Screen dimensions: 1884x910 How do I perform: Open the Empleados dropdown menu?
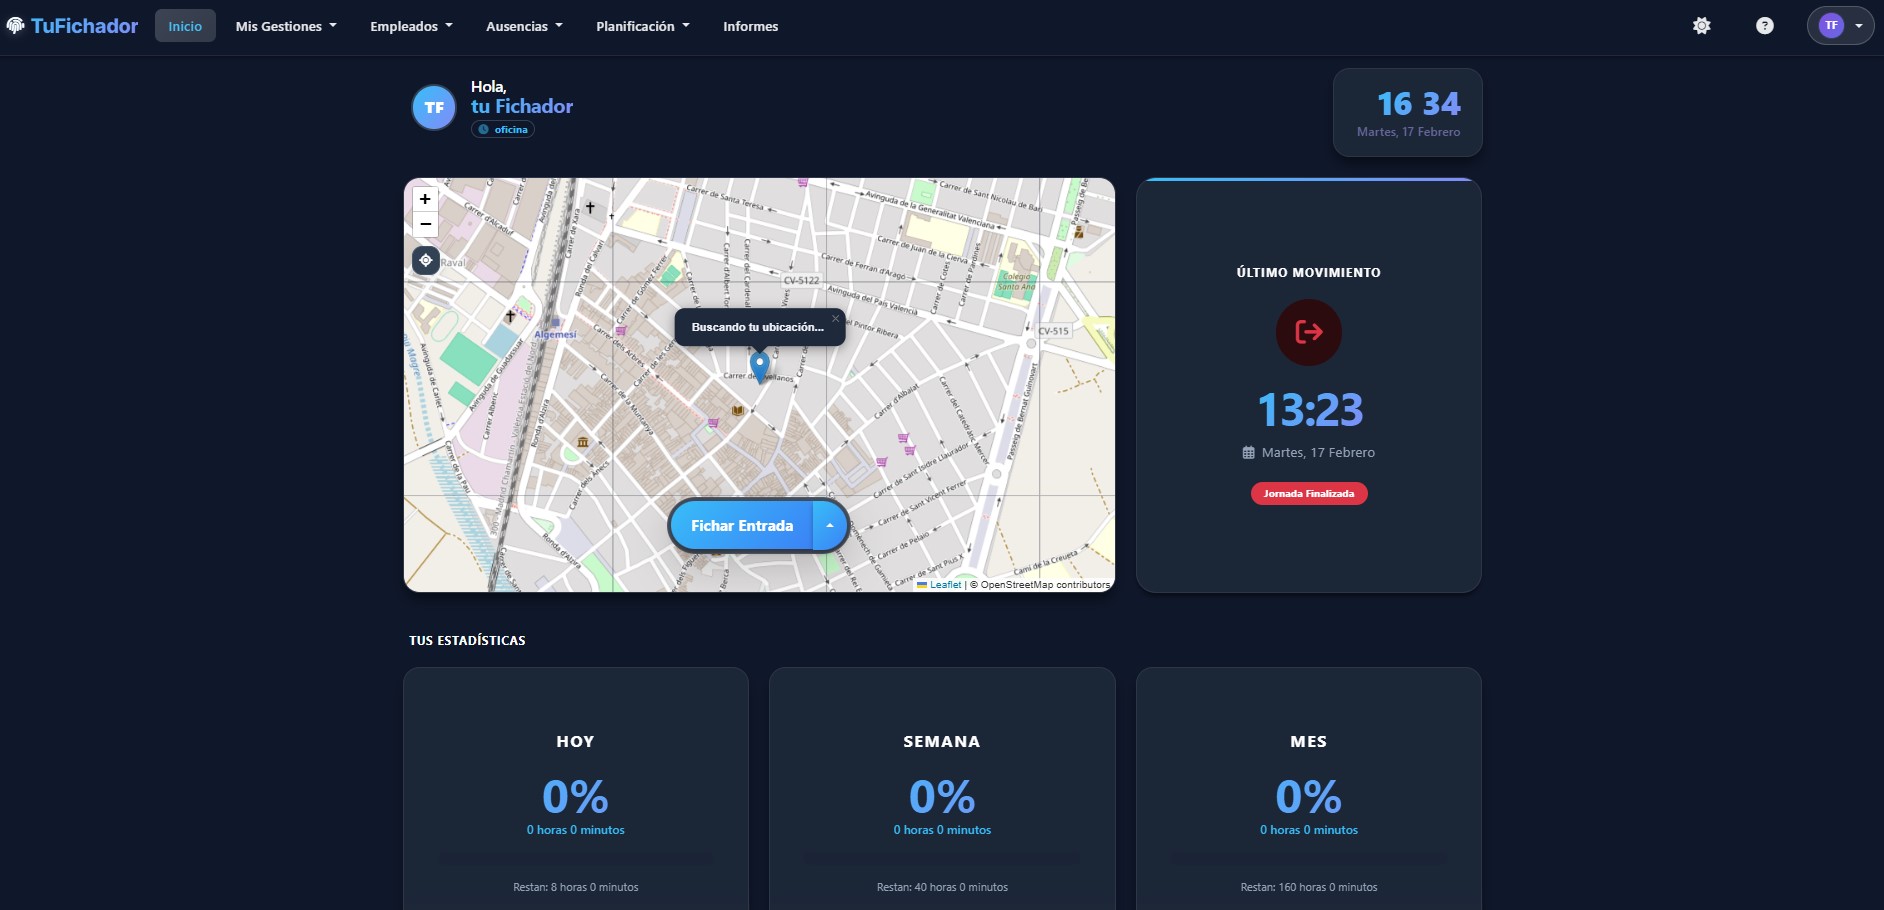(411, 27)
